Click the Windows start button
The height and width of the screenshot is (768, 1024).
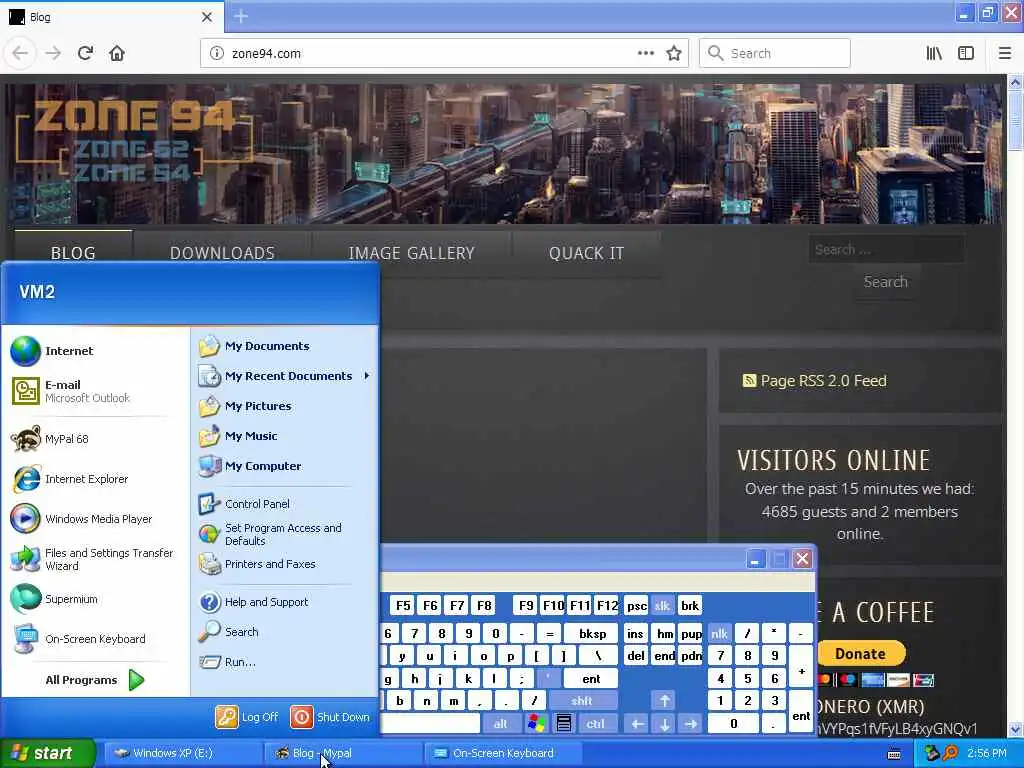47,753
